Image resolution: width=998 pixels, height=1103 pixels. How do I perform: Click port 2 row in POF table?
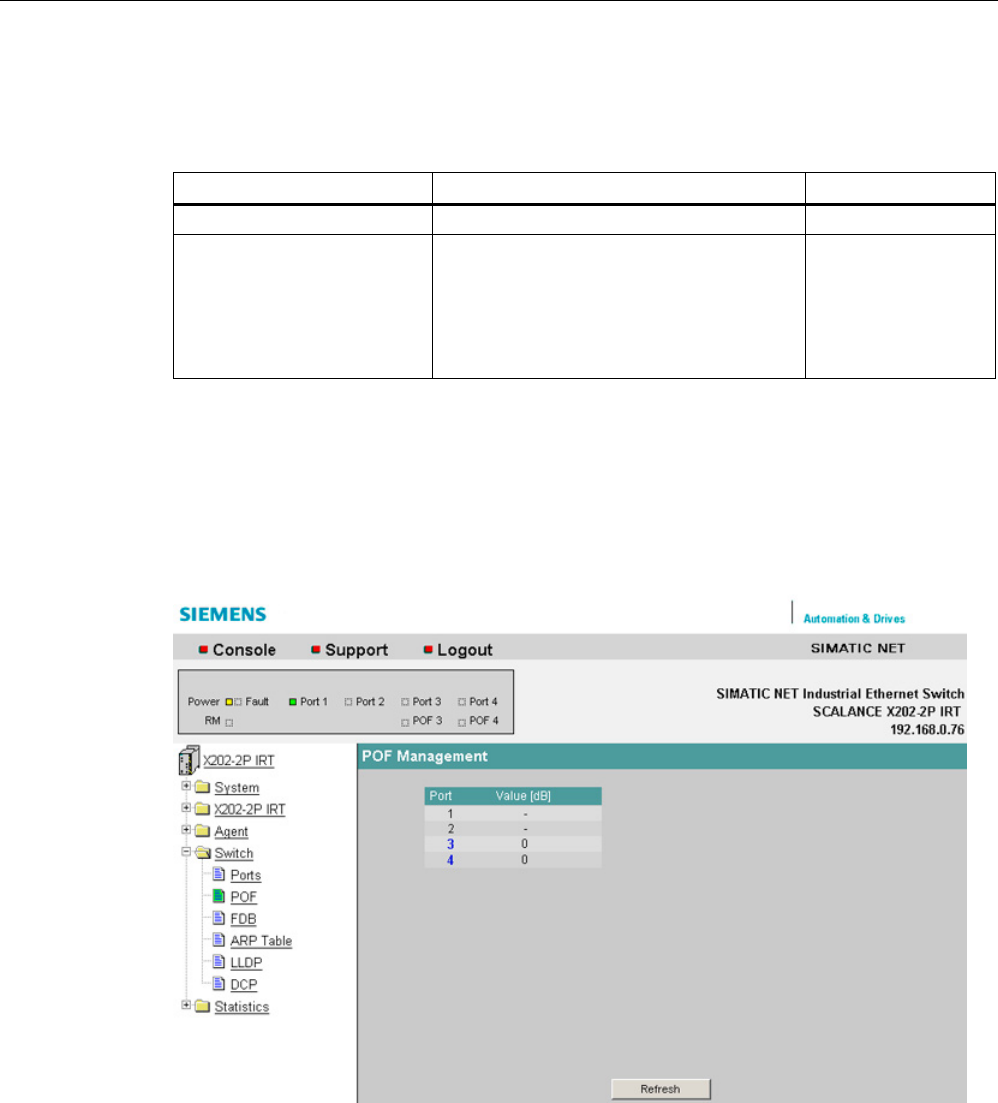[x=513, y=829]
